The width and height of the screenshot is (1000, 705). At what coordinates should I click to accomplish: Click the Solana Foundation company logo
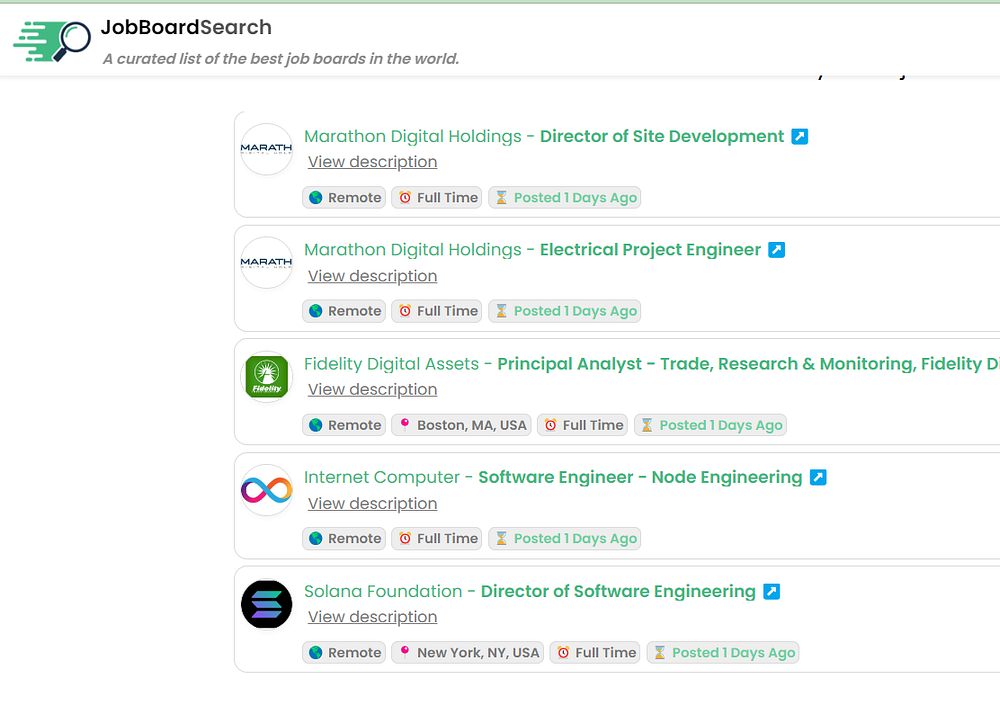pyautogui.click(x=267, y=605)
